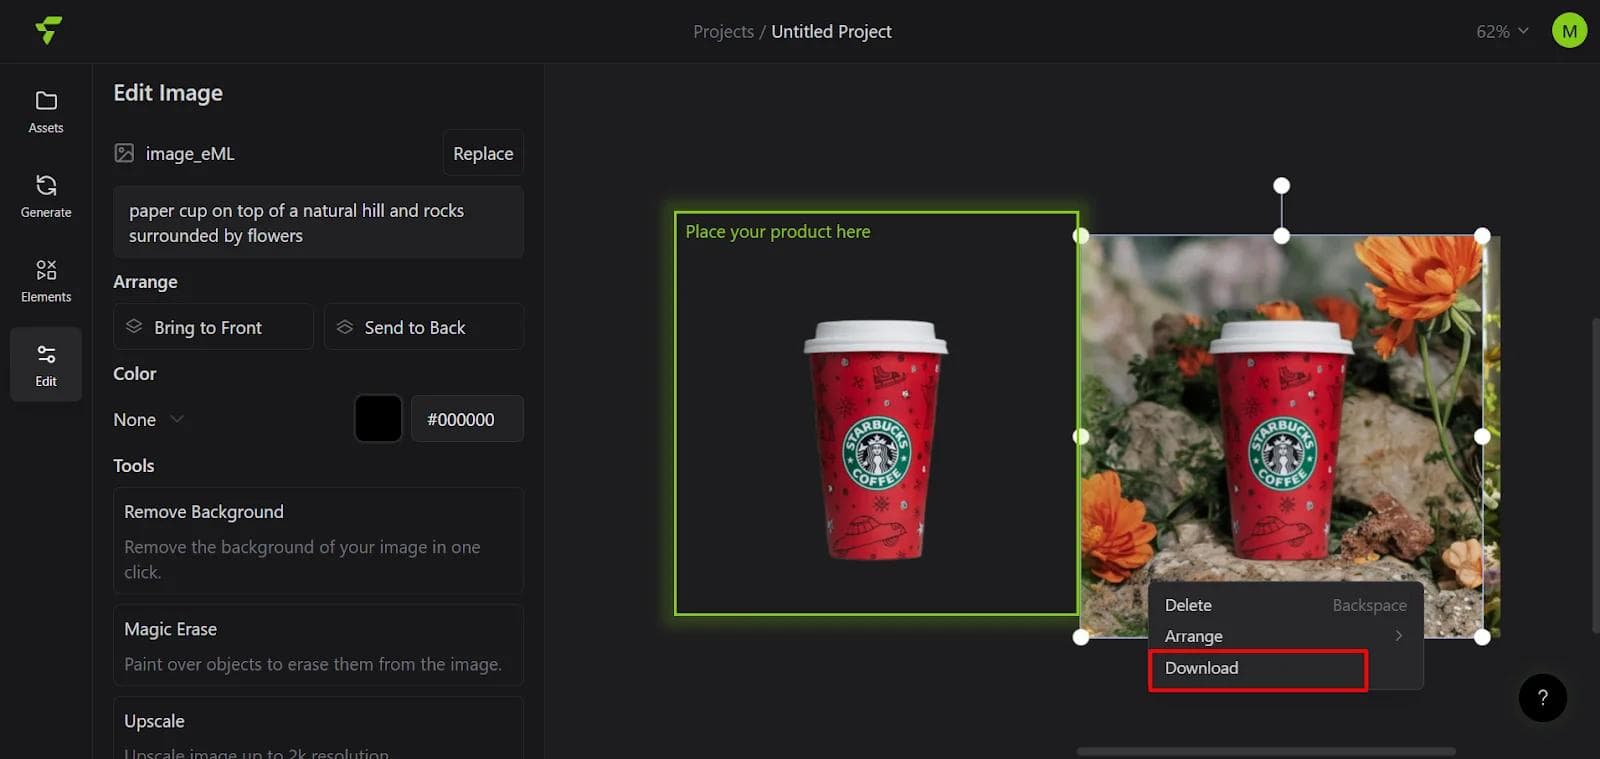This screenshot has width=1600, height=759.
Task: Open the None color mode dropdown
Action: [x=148, y=420]
